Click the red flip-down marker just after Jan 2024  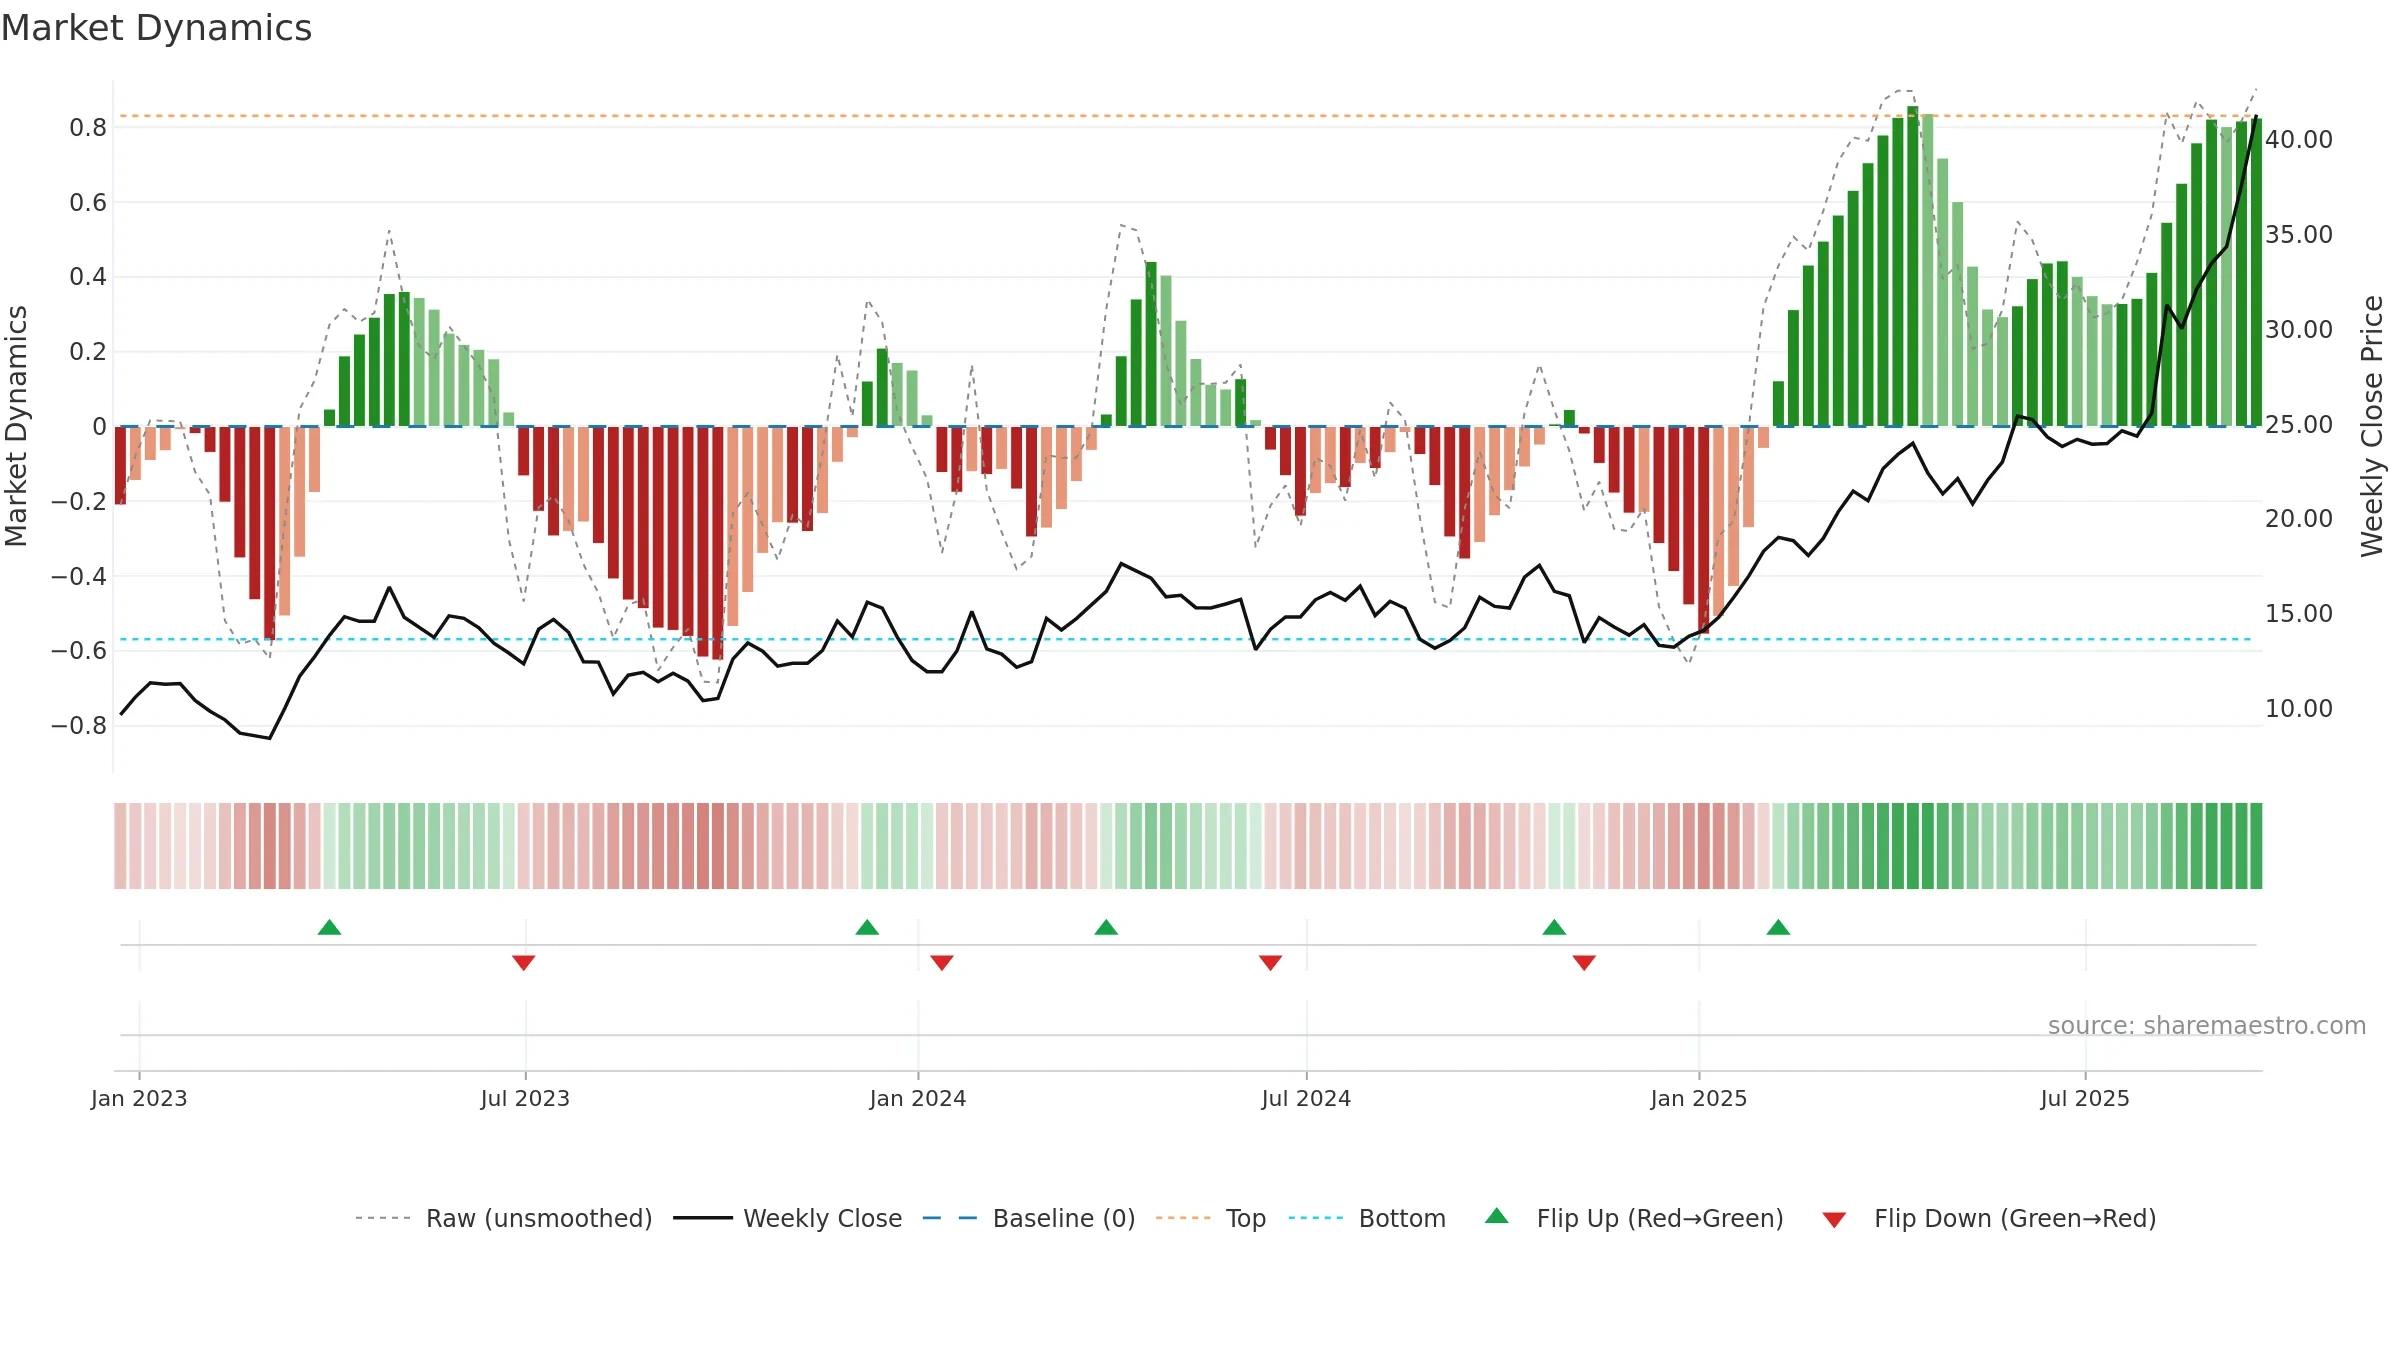tap(942, 962)
